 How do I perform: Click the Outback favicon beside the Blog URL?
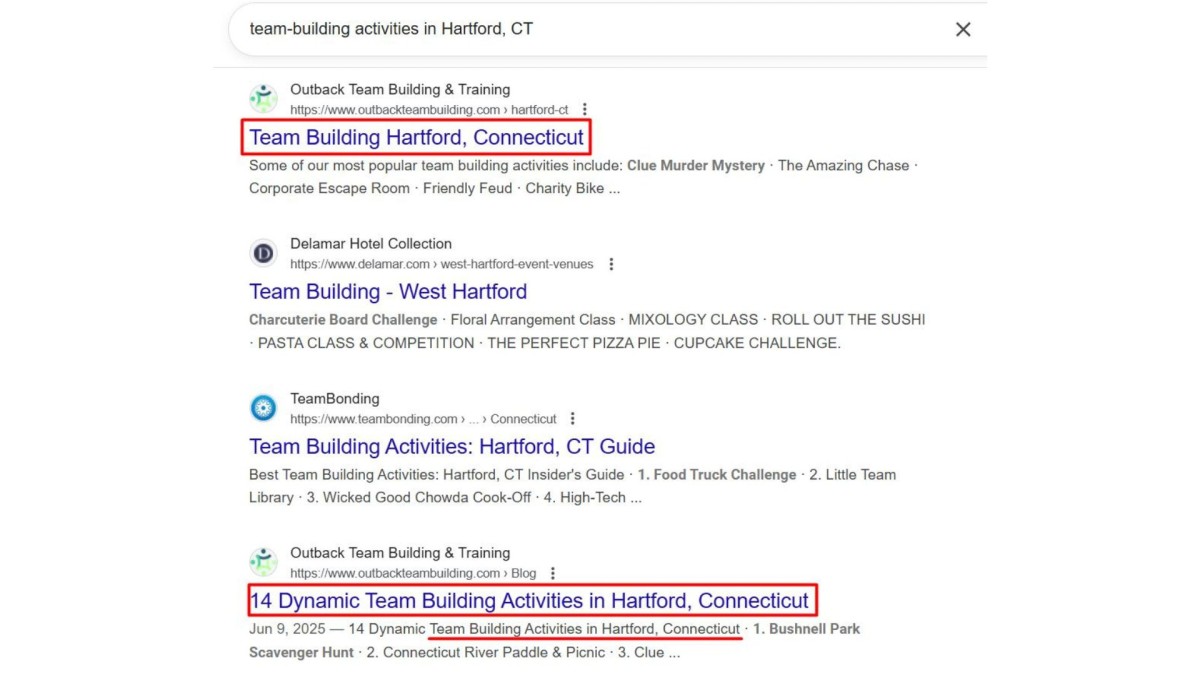pyautogui.click(x=263, y=563)
